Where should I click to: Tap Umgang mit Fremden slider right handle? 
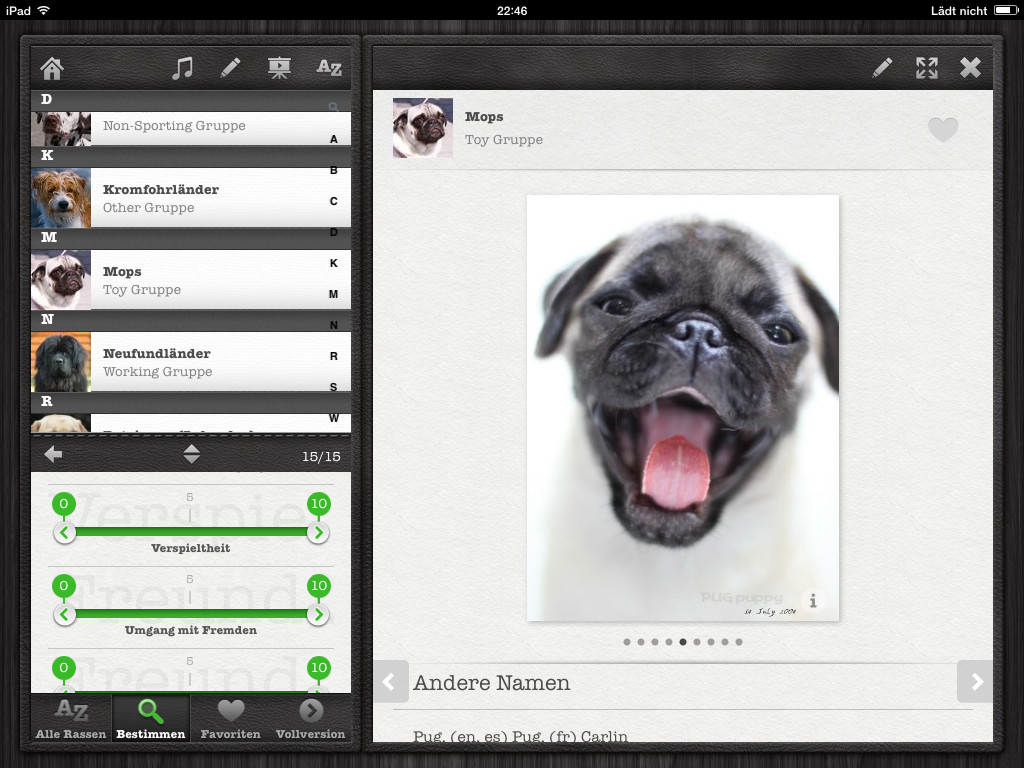[x=318, y=615]
